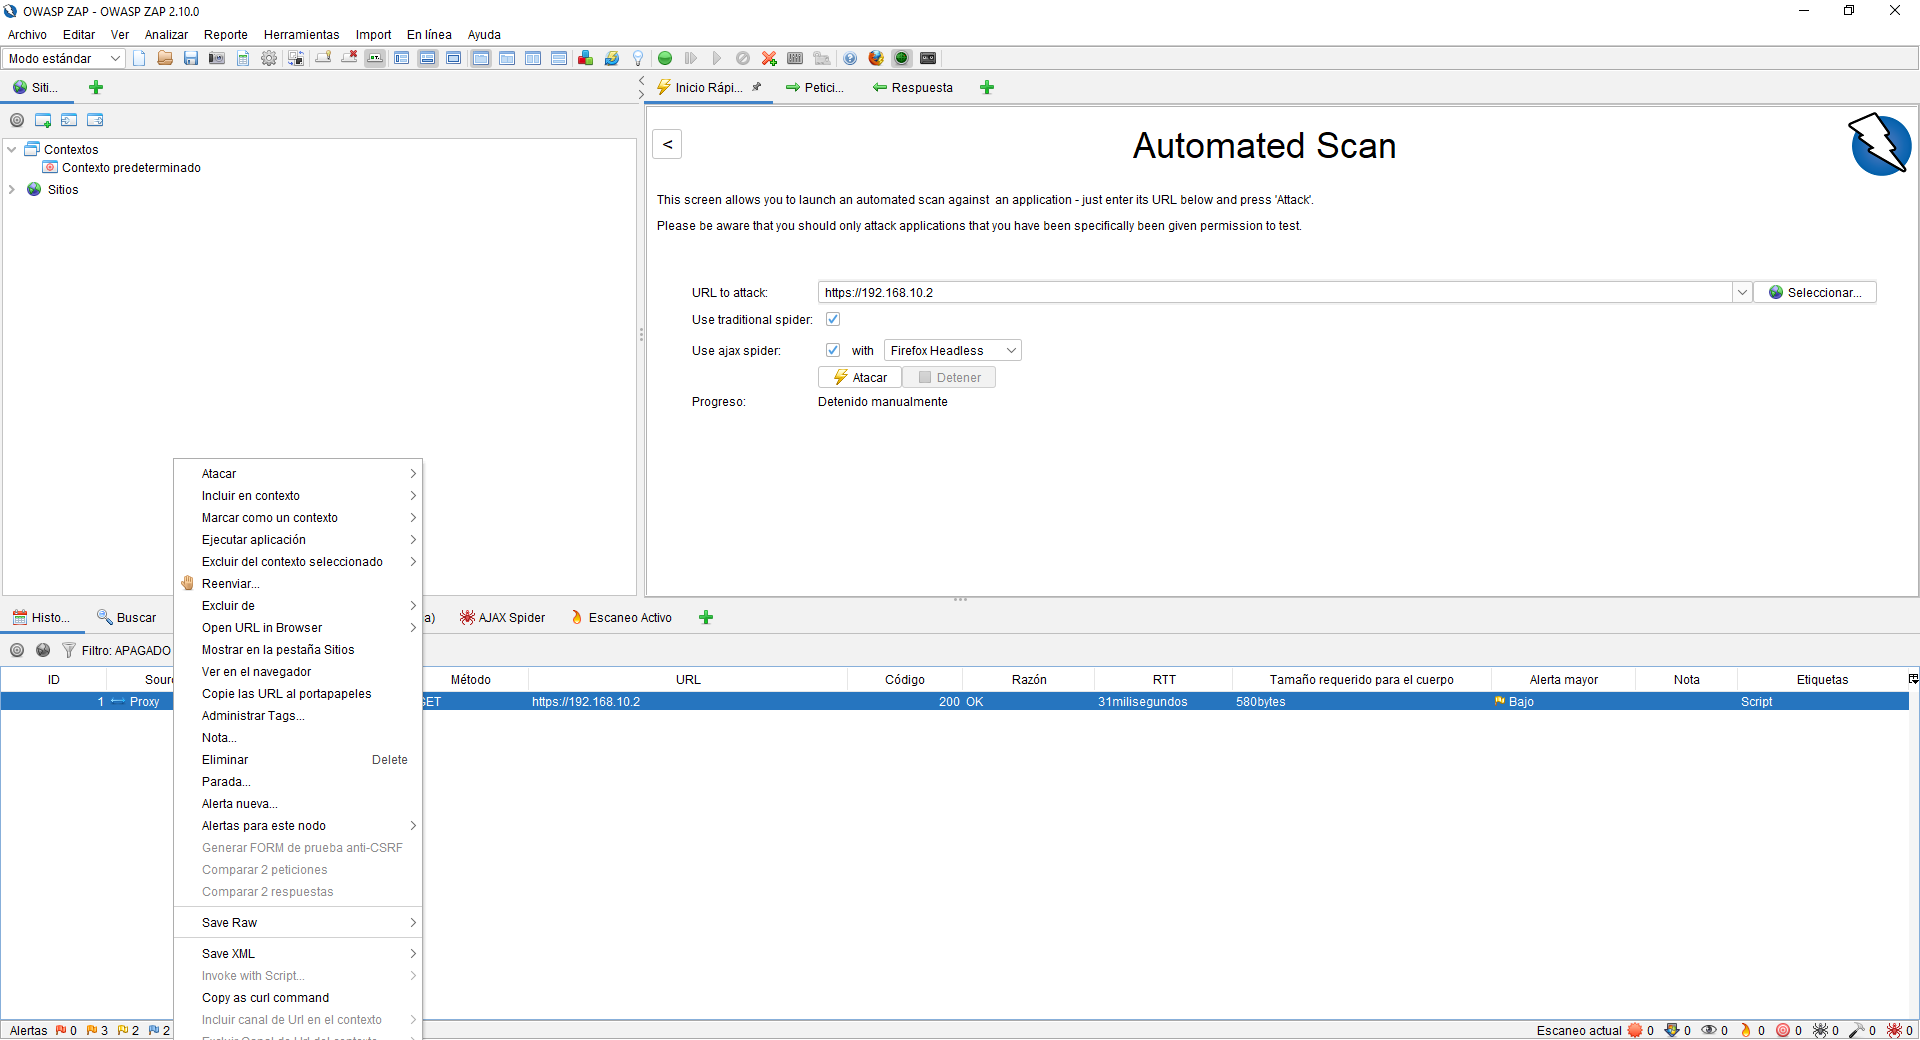The image size is (1920, 1040).
Task: Click the Atacar attack button
Action: pyautogui.click(x=860, y=377)
